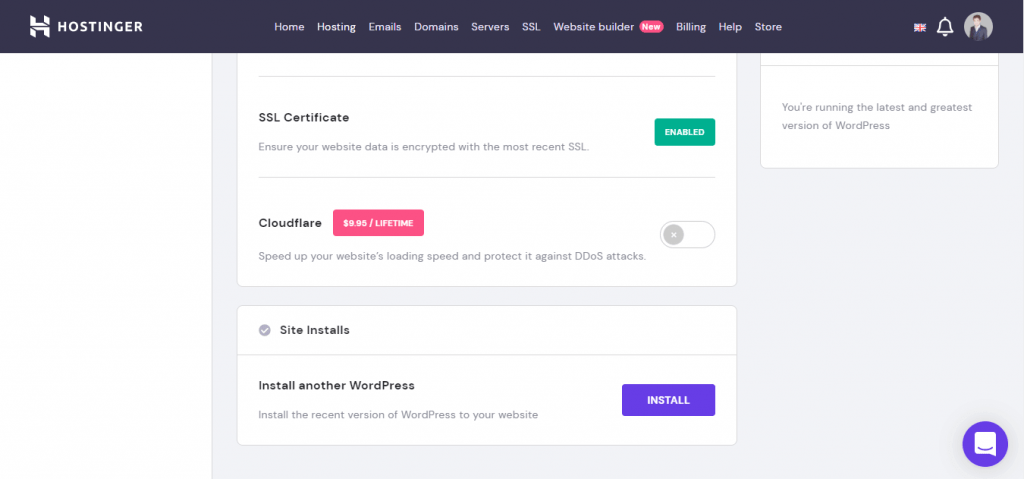Open the live chat bubble
This screenshot has width=1024, height=479.
click(x=985, y=444)
